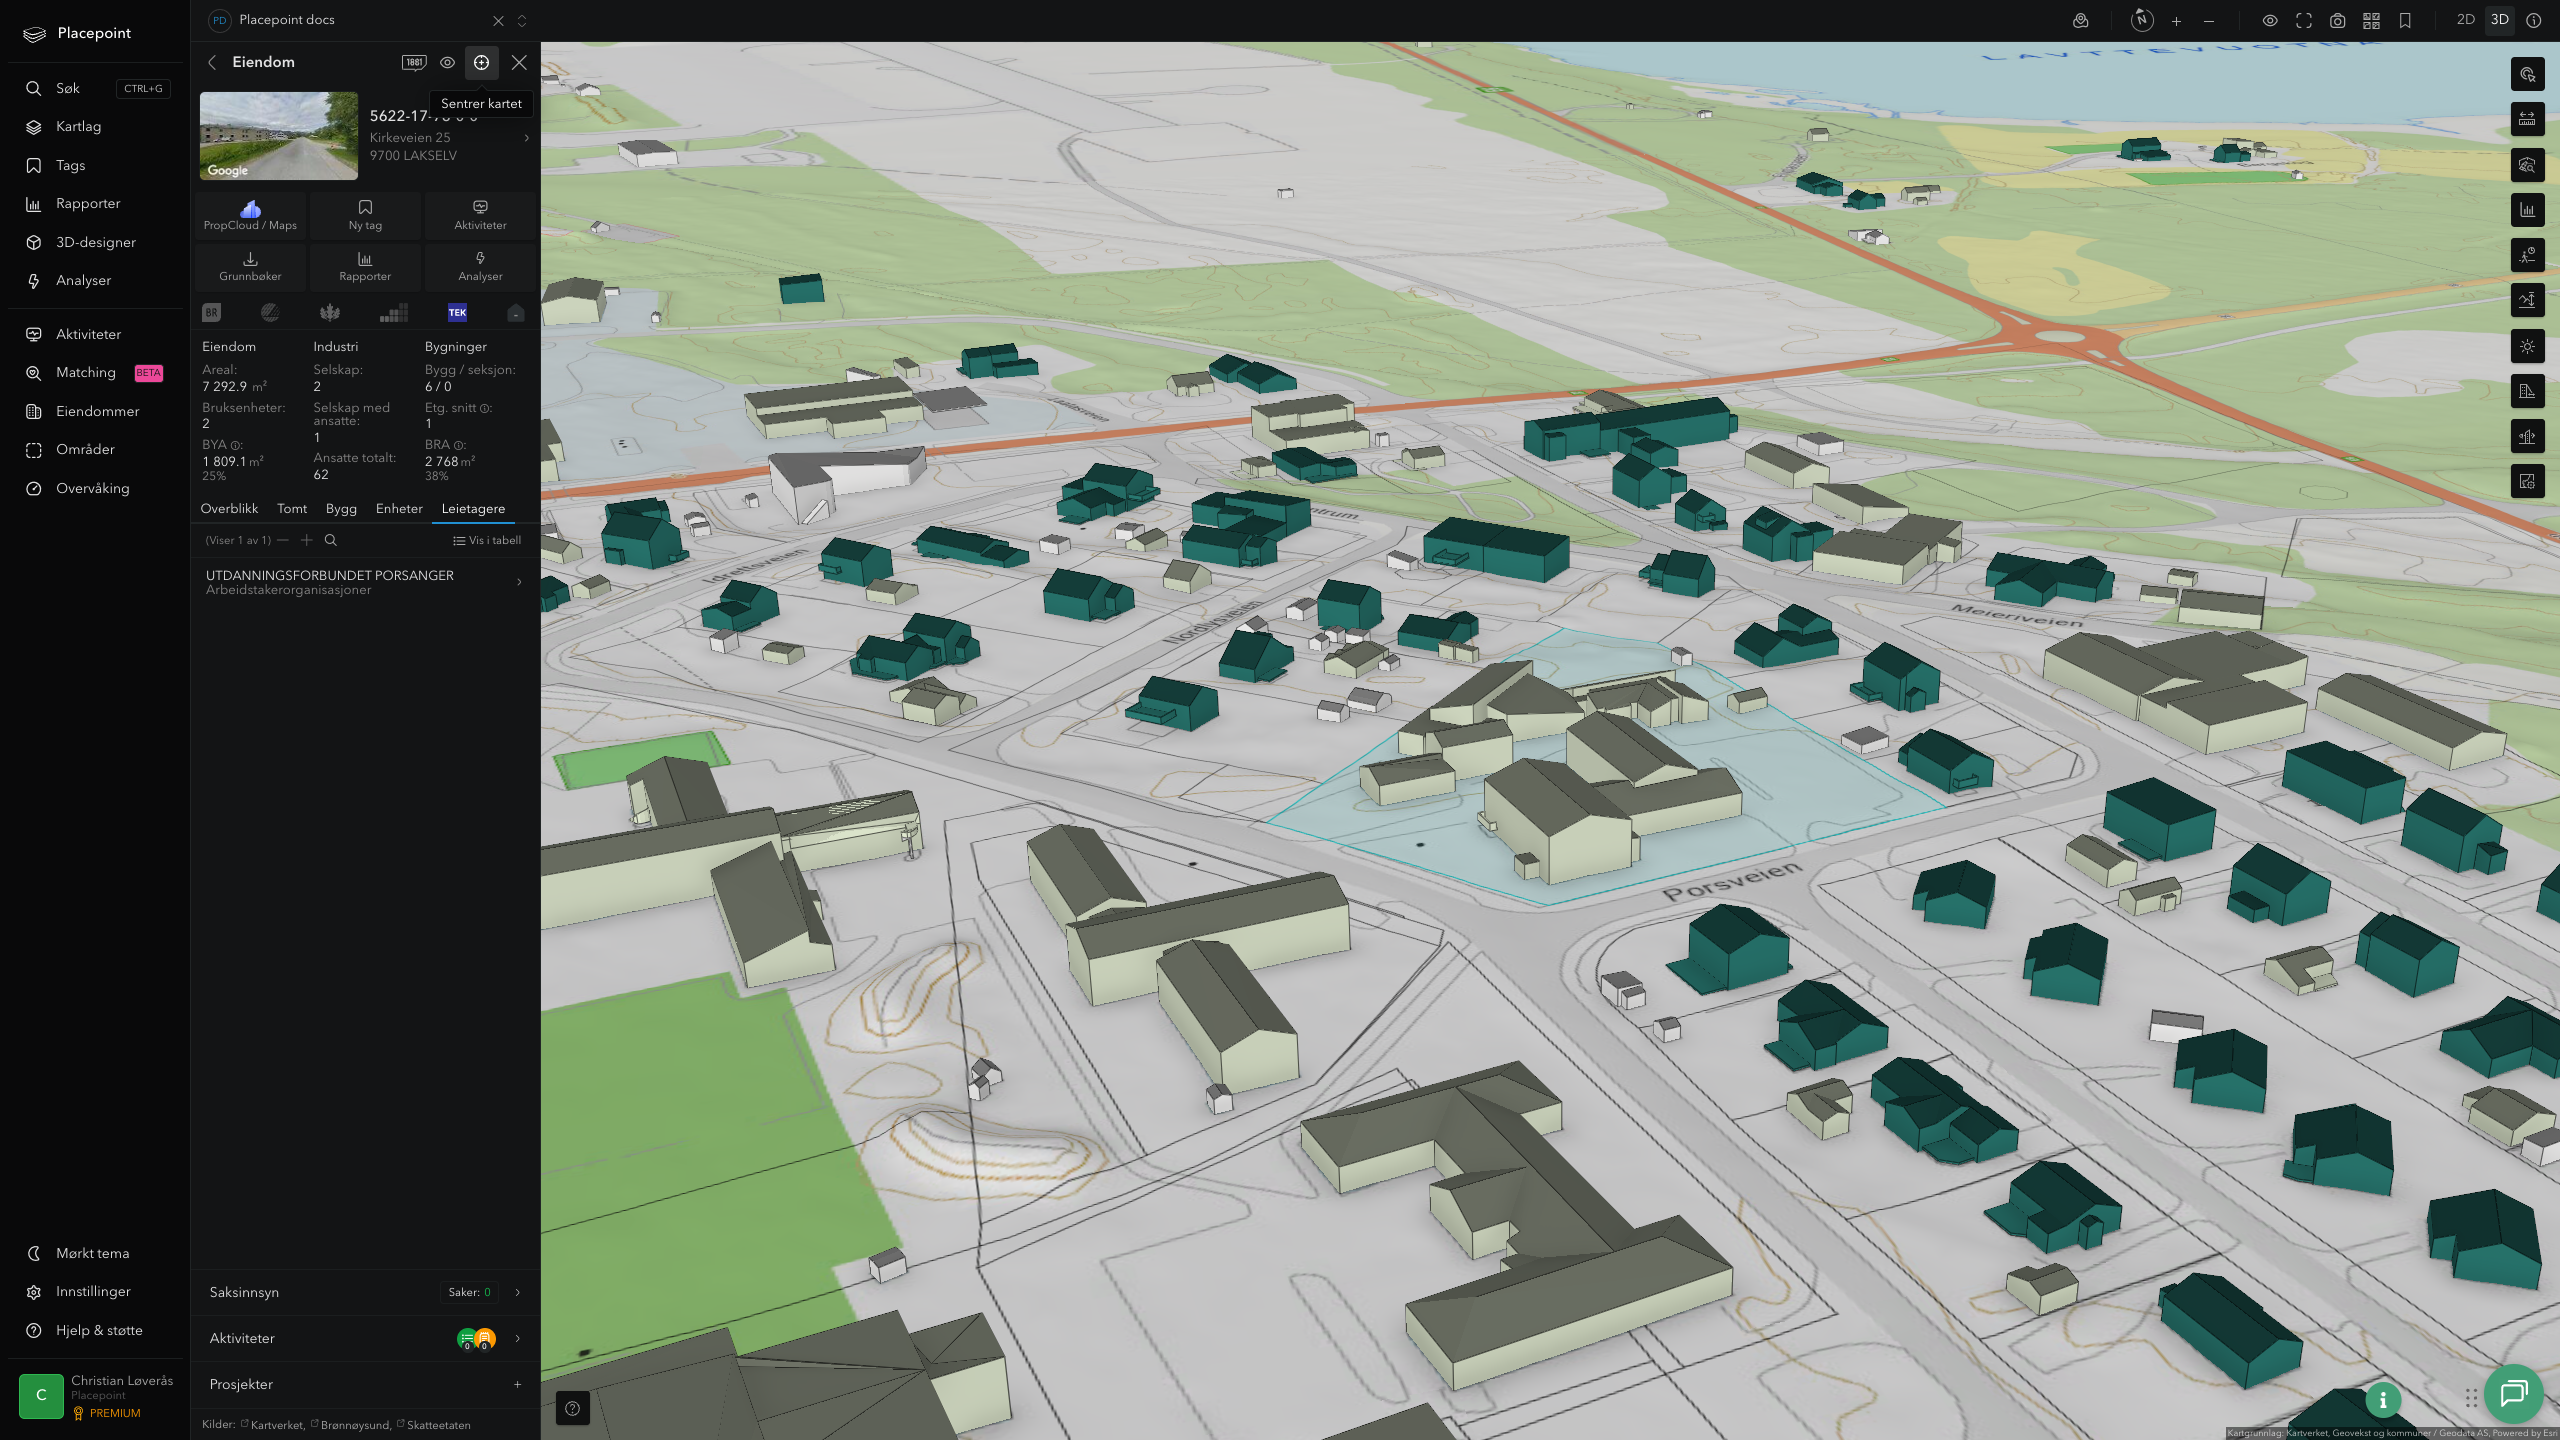Click the striped circle source icon

pos(270,313)
